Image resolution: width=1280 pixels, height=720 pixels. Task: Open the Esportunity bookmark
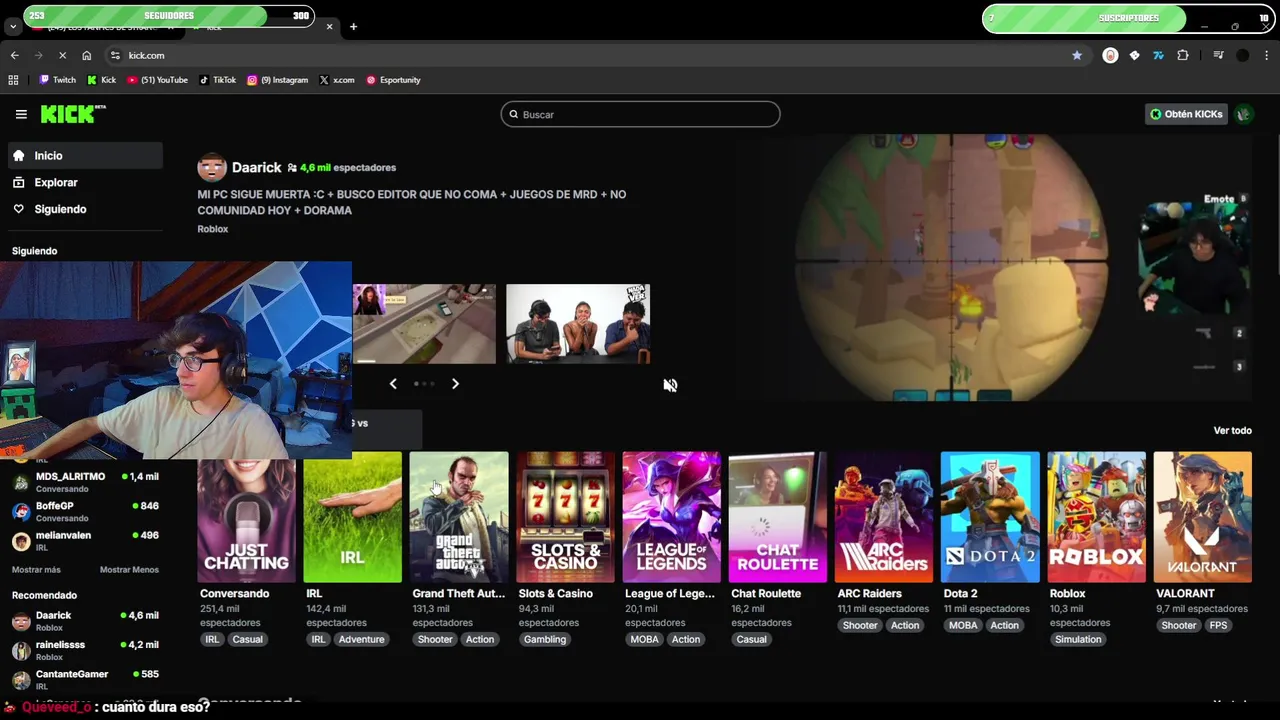(x=393, y=80)
